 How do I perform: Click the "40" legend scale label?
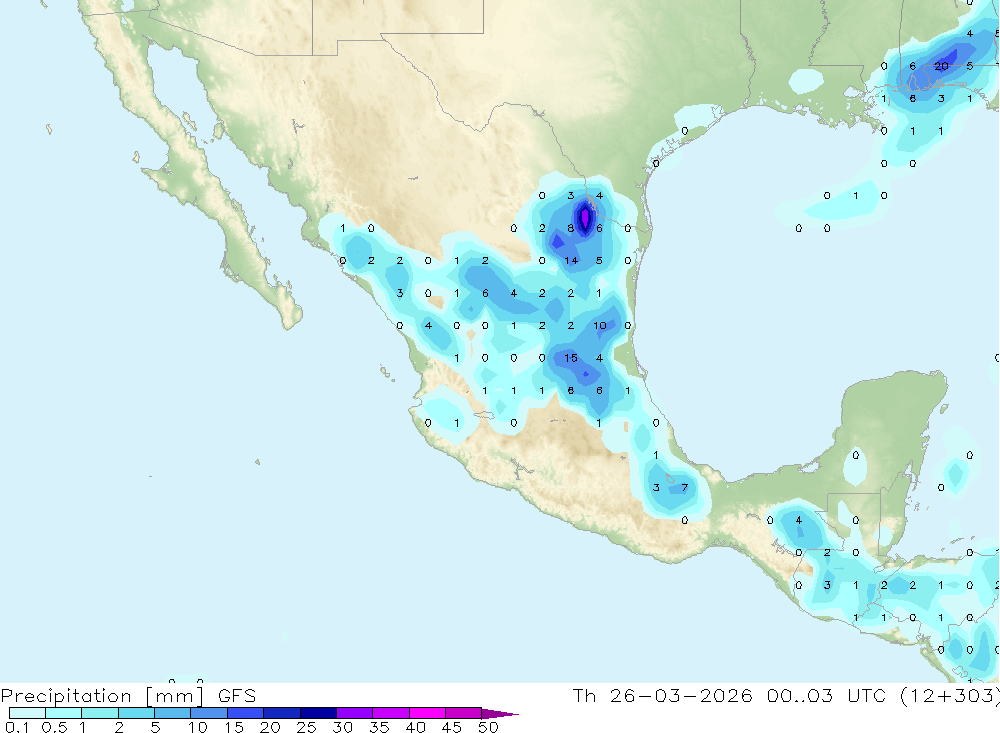tap(415, 727)
